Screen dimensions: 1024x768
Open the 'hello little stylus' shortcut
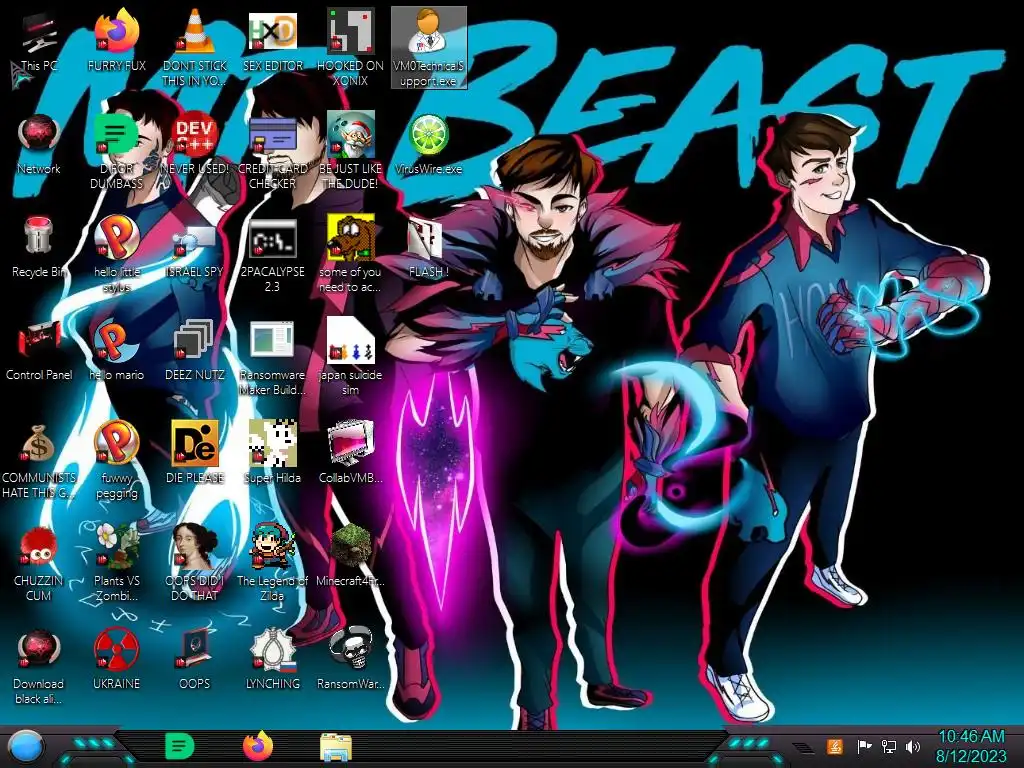[x=116, y=255]
